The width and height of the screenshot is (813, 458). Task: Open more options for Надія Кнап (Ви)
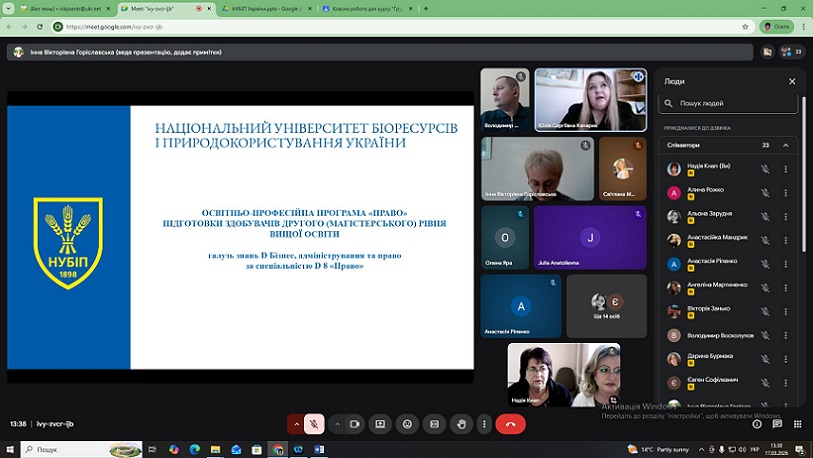tap(786, 169)
